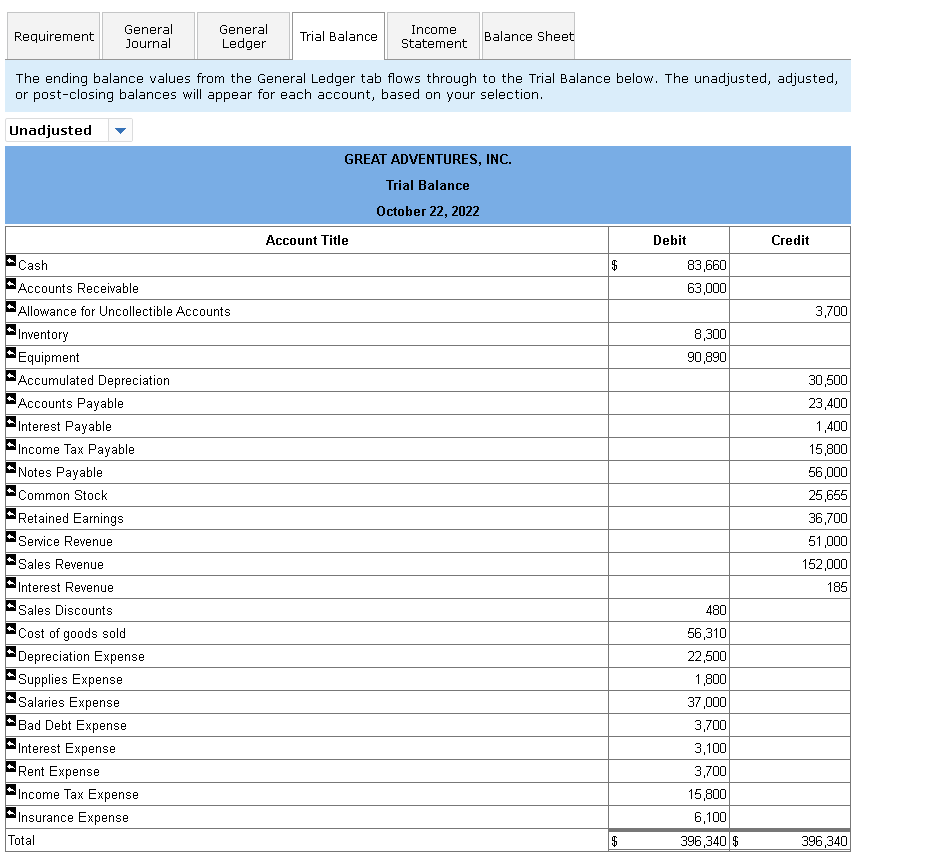Click the arrow icon next to Bad Debt Expense
933x864 pixels.
click(10, 722)
